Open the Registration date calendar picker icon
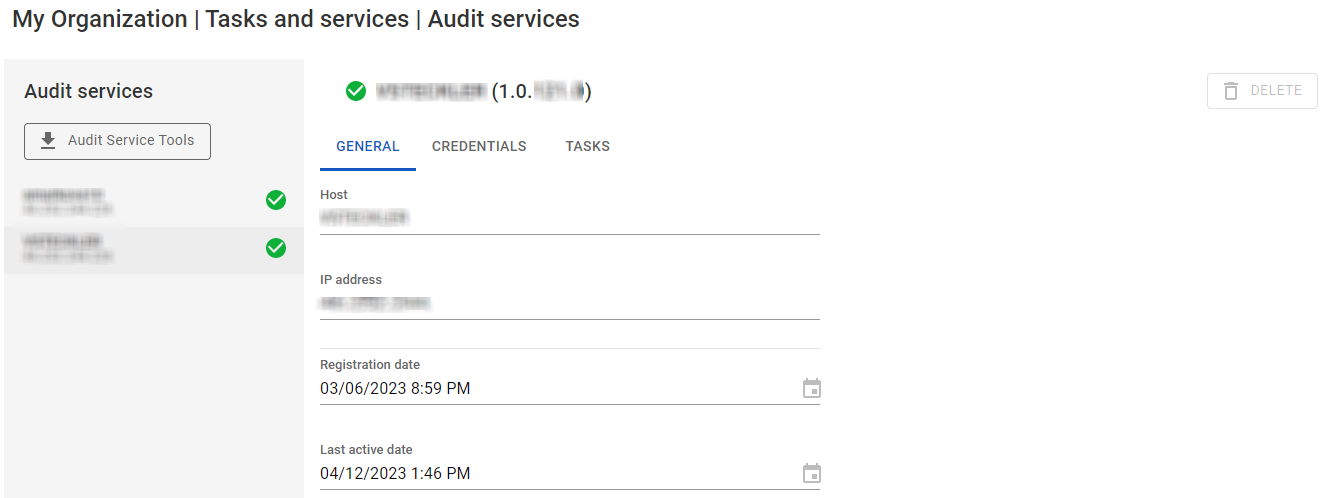 pyautogui.click(x=812, y=388)
